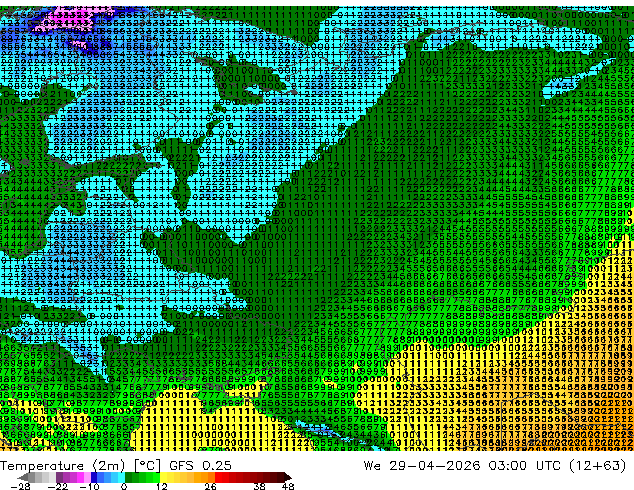The height and width of the screenshot is (490, 634).
Task: Click the 38 legend scale label
Action: [x=259, y=486]
